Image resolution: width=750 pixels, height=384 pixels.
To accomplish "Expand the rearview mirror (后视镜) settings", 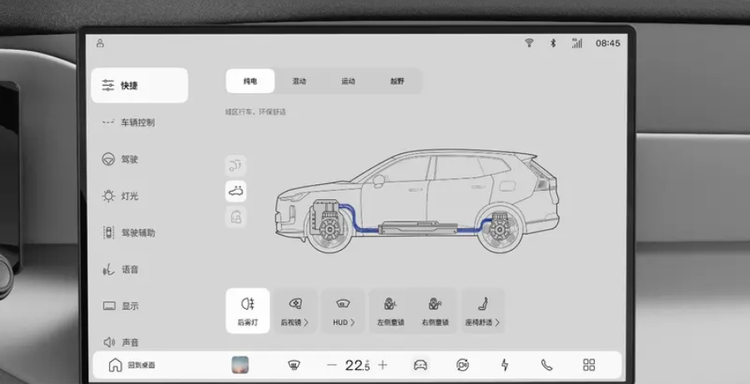I will (x=295, y=311).
